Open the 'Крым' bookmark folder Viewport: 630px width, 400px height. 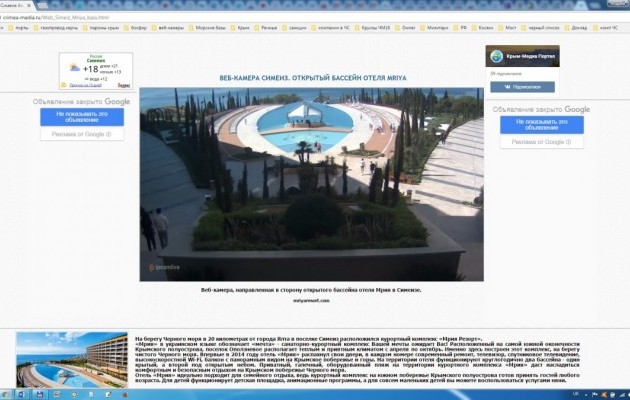point(240,28)
